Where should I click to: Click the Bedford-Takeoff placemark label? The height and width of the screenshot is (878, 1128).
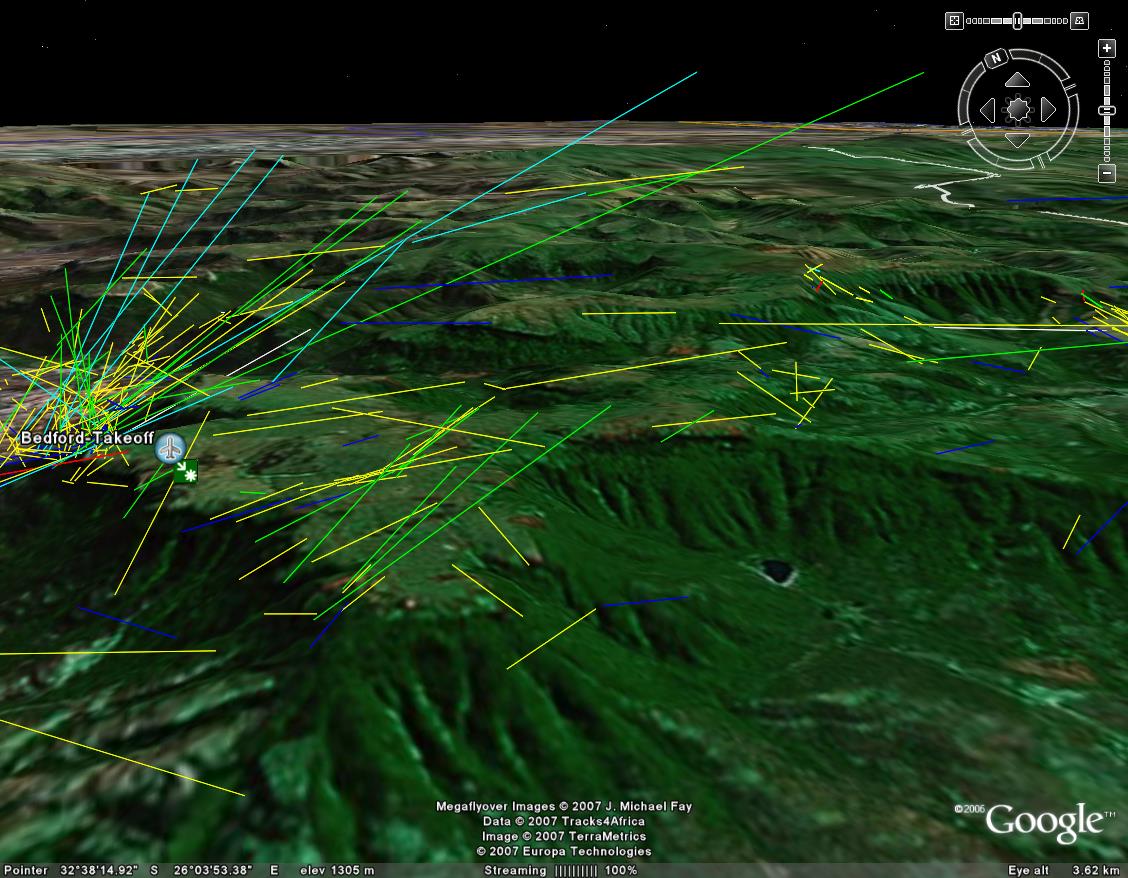tap(87, 438)
